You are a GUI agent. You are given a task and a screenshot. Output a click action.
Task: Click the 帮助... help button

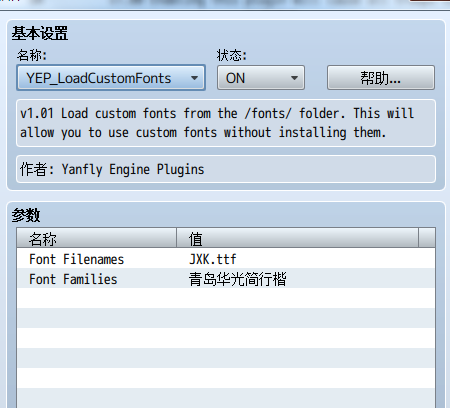[381, 78]
